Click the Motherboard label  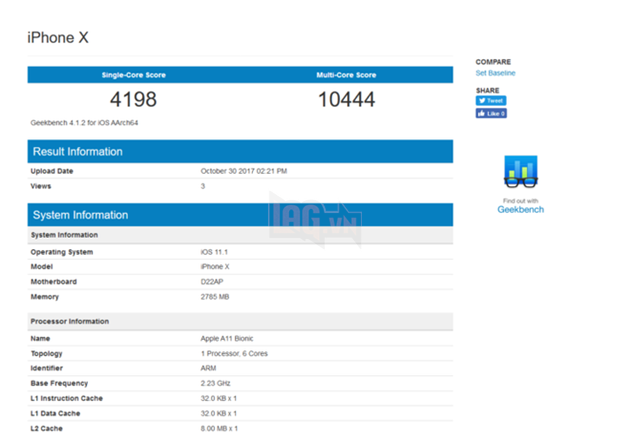tap(54, 282)
